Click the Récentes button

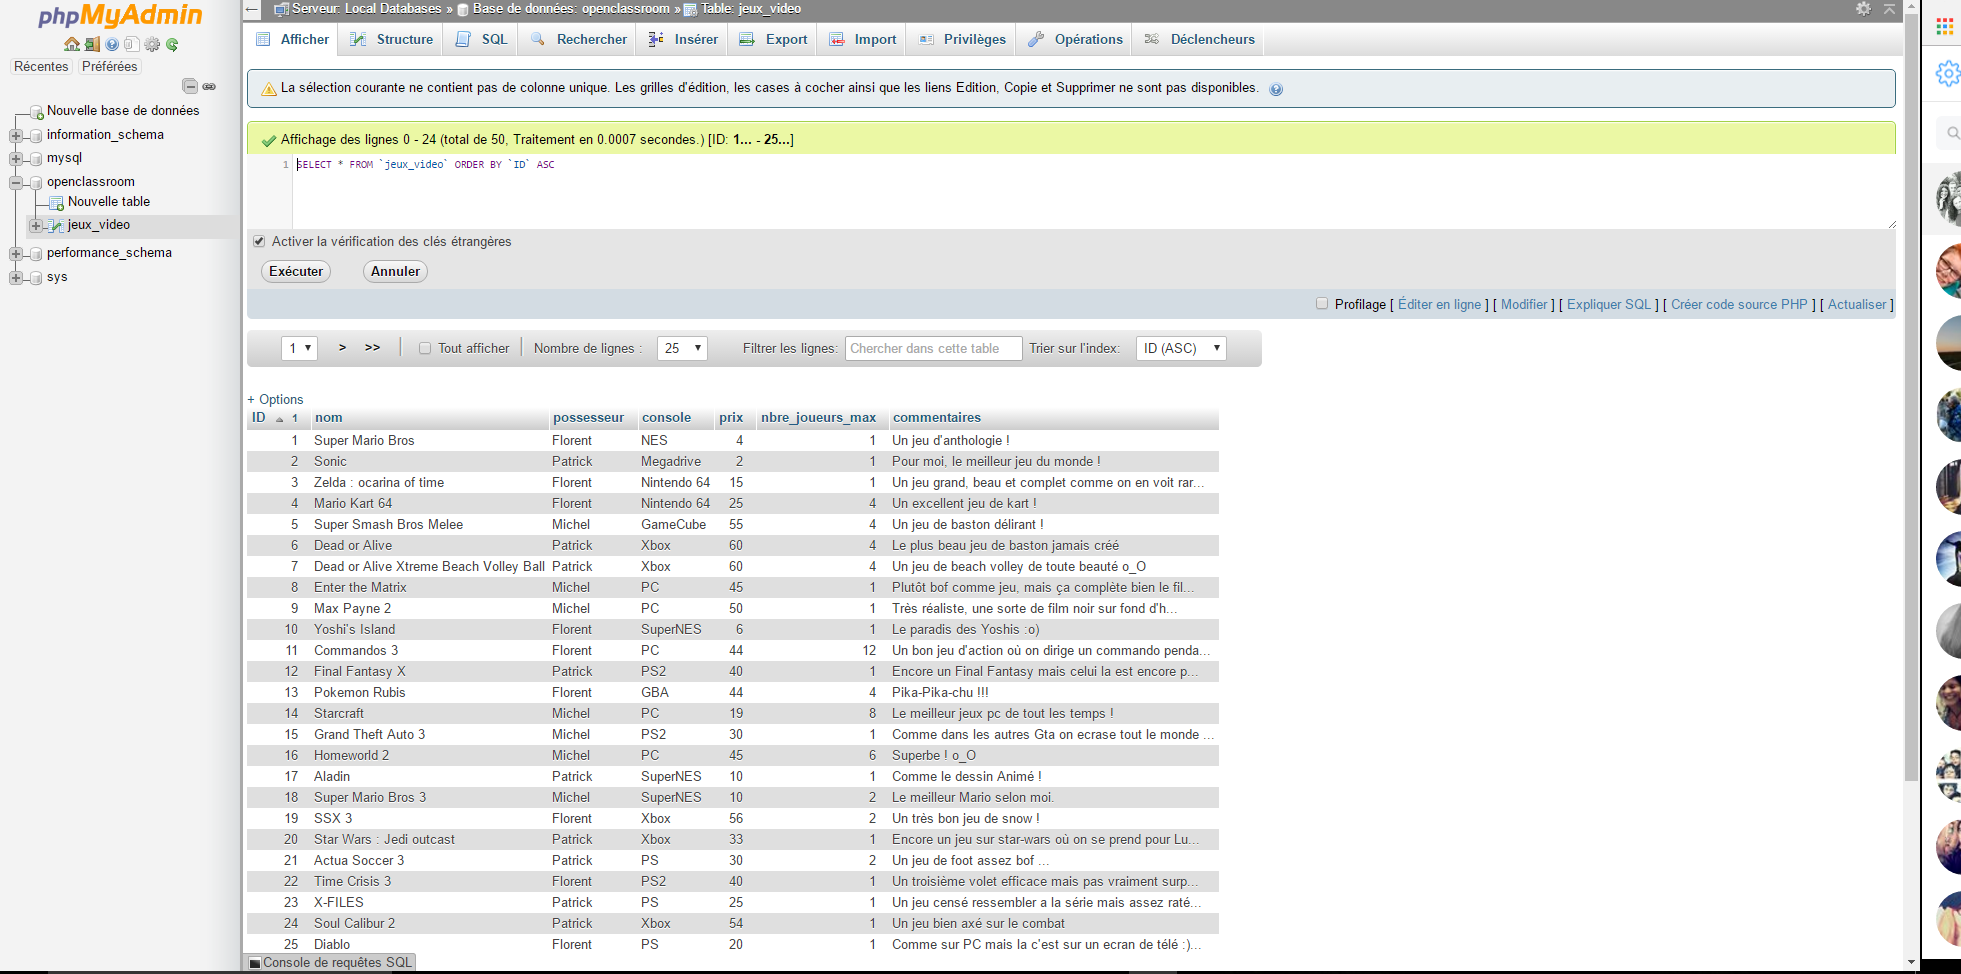click(x=41, y=66)
